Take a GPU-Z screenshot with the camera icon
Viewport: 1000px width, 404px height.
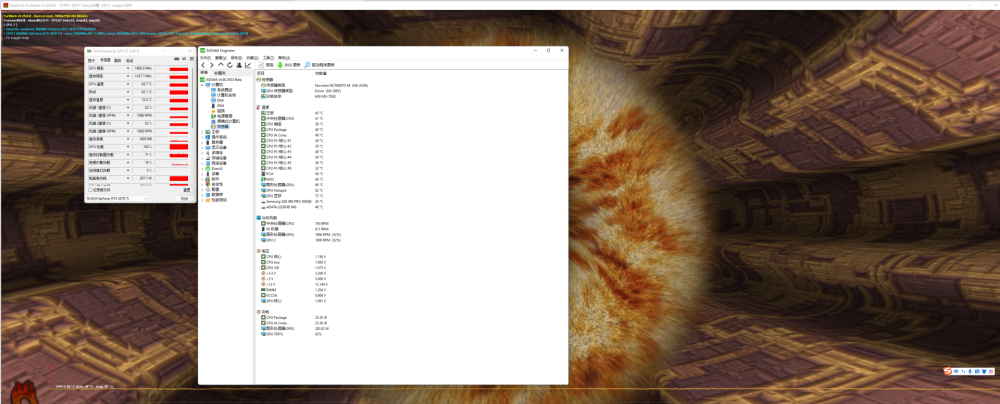[x=177, y=59]
